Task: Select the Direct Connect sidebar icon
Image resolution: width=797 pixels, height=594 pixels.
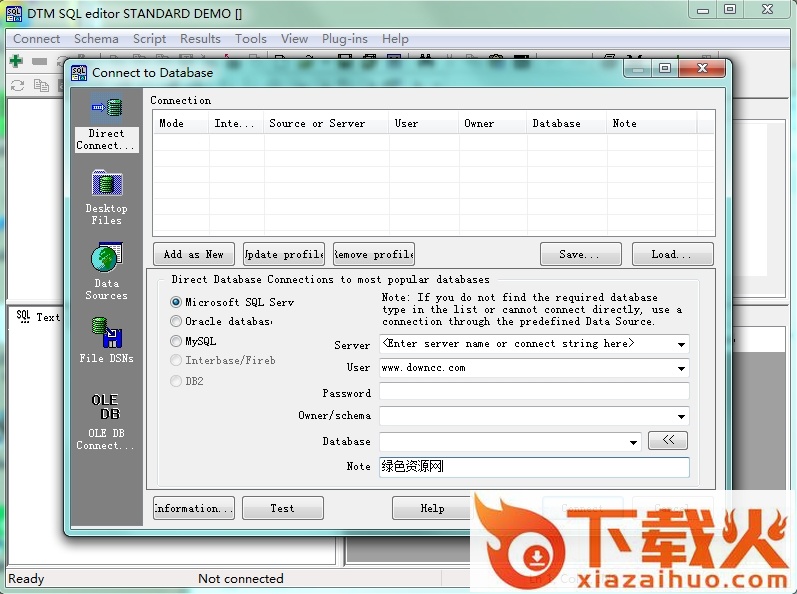Action: [107, 122]
